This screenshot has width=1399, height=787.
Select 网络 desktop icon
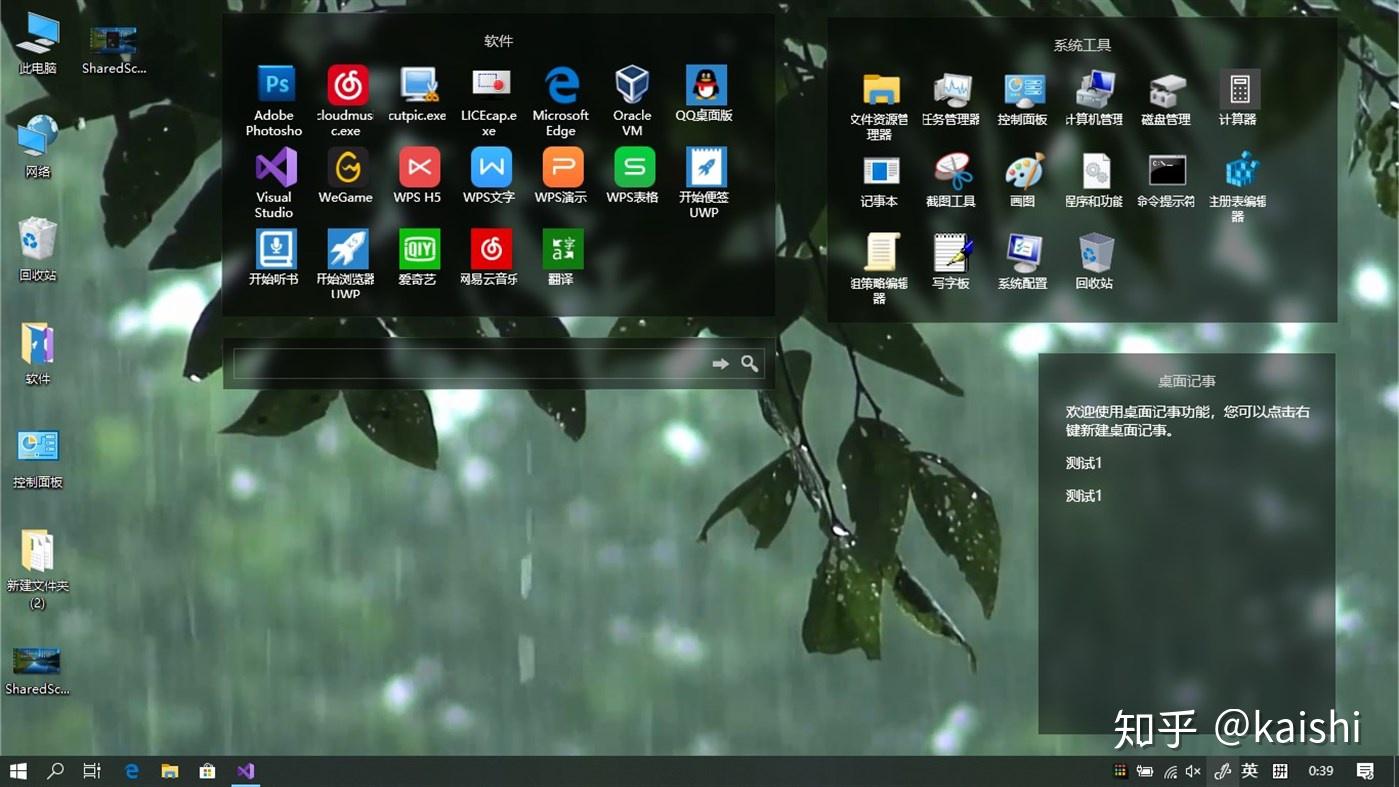coord(38,147)
